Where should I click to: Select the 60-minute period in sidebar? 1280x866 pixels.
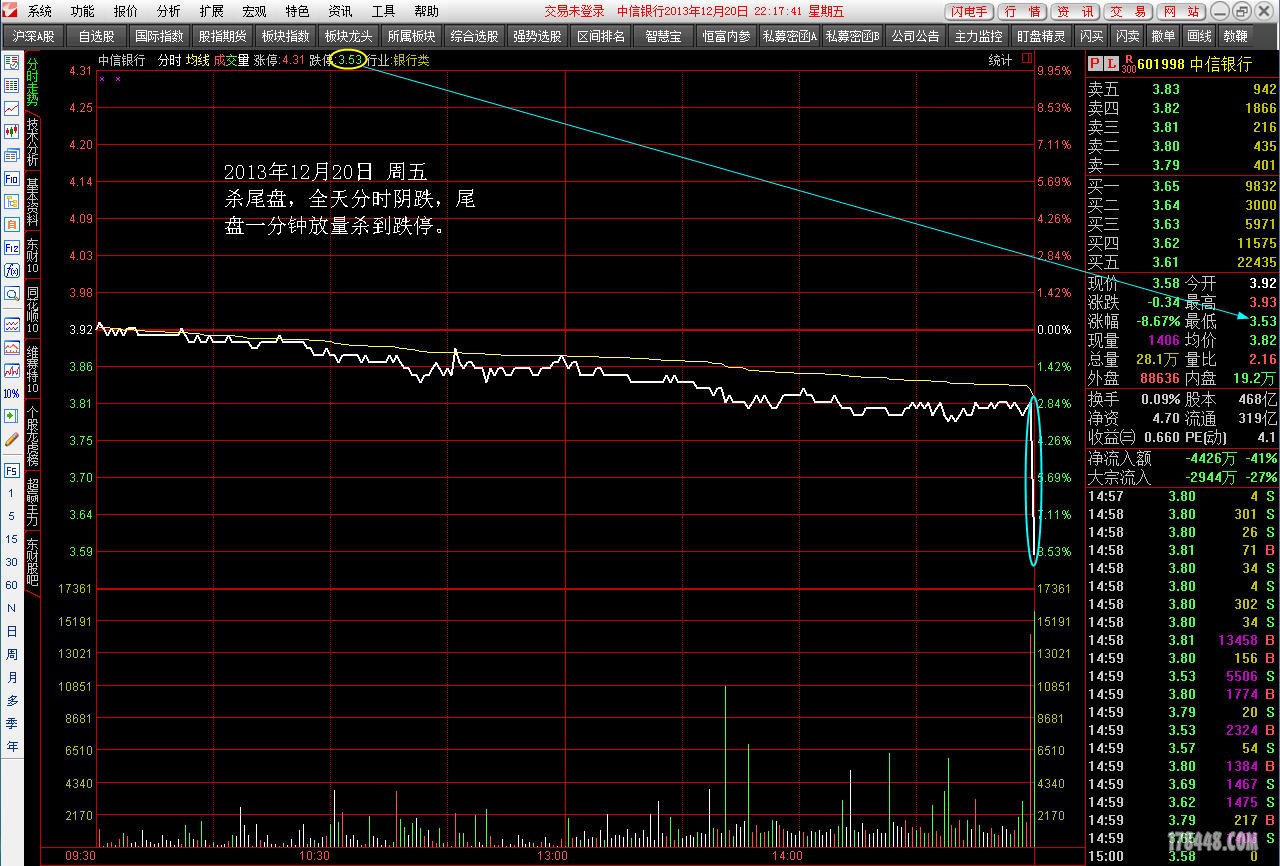(12, 585)
